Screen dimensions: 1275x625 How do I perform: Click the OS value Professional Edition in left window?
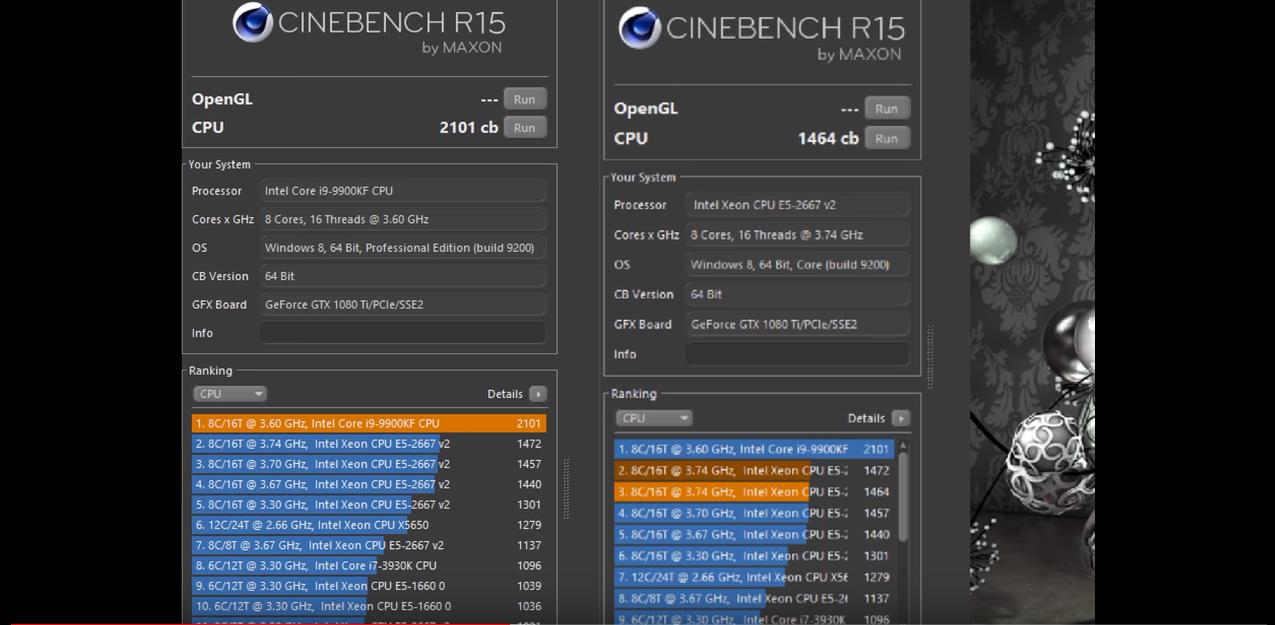[x=403, y=248]
